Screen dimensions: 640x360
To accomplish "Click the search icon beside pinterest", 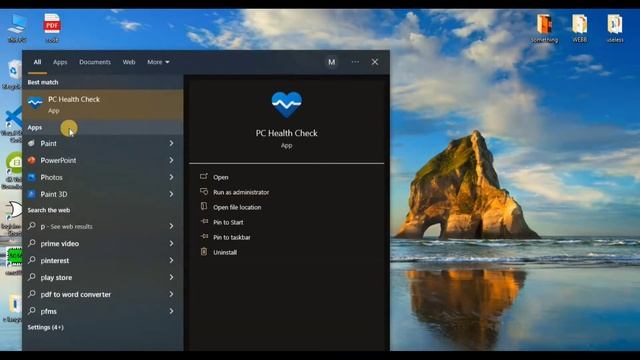I will point(31,260).
